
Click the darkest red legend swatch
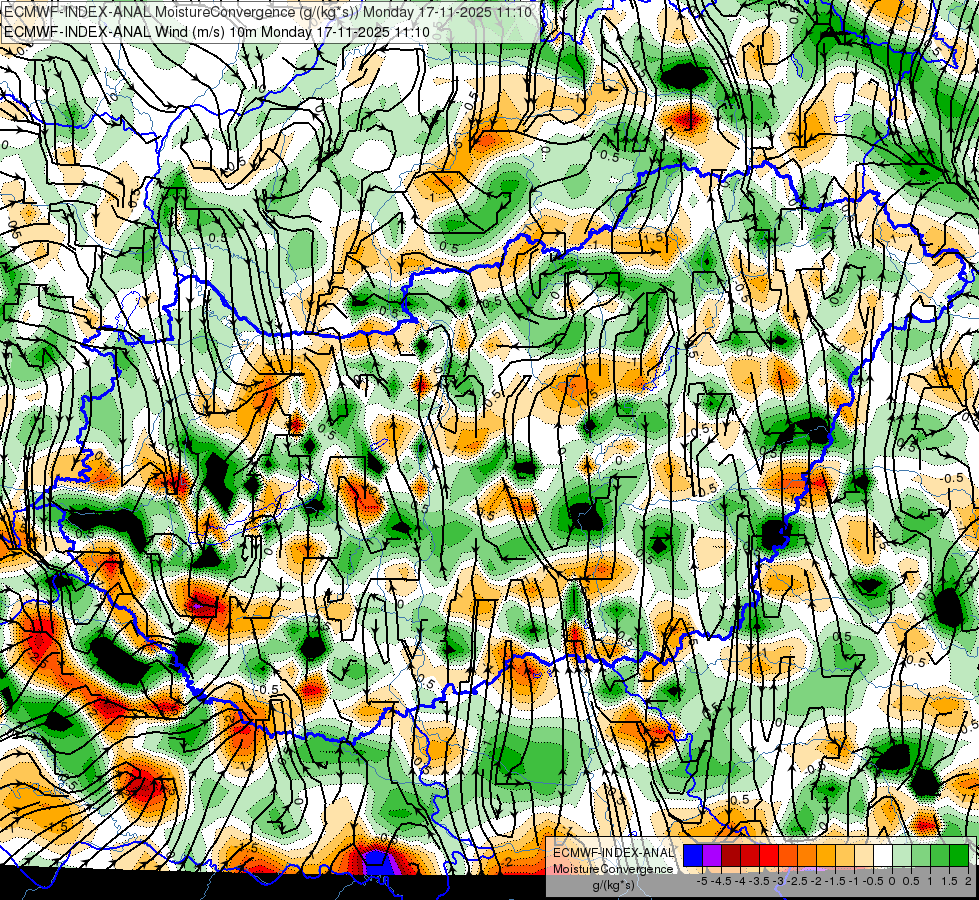click(x=731, y=855)
